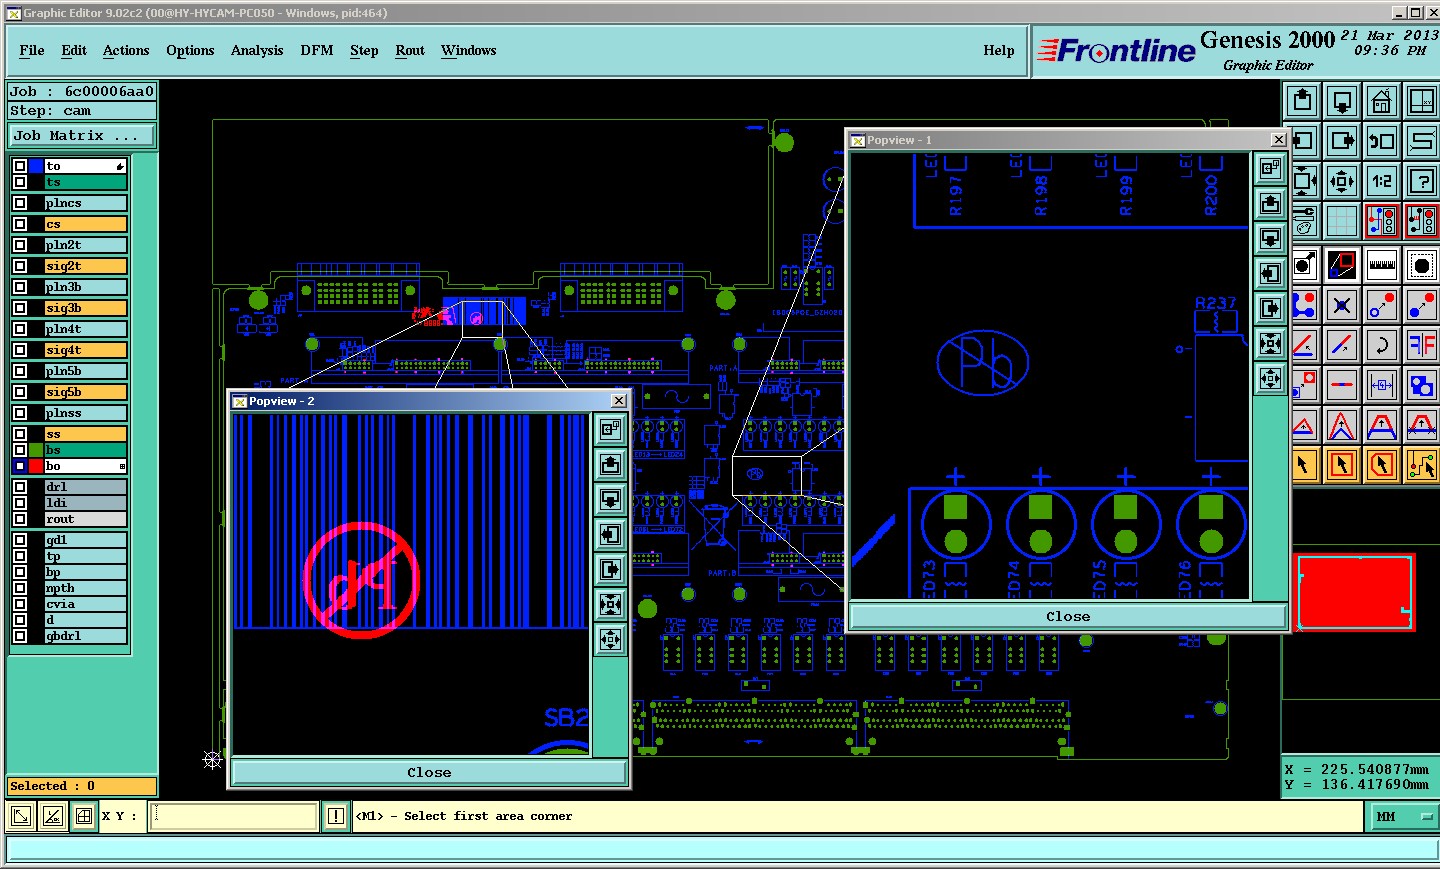Screen dimensions: 1440x869
Task: Click the black net traffic-light icon
Action: 1422,221
